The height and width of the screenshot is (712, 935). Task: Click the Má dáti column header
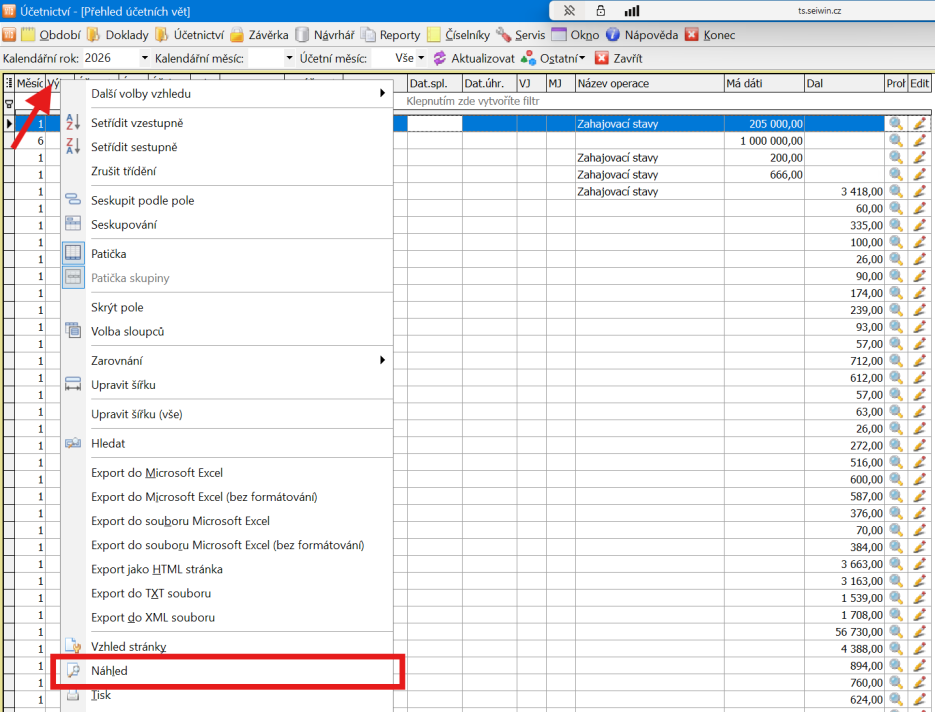tap(764, 83)
